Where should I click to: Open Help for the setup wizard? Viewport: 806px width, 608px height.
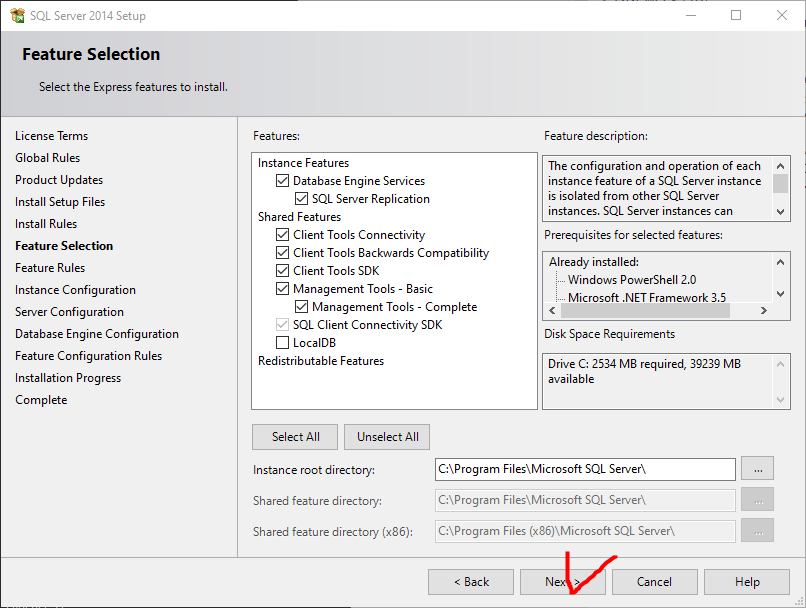point(747,582)
